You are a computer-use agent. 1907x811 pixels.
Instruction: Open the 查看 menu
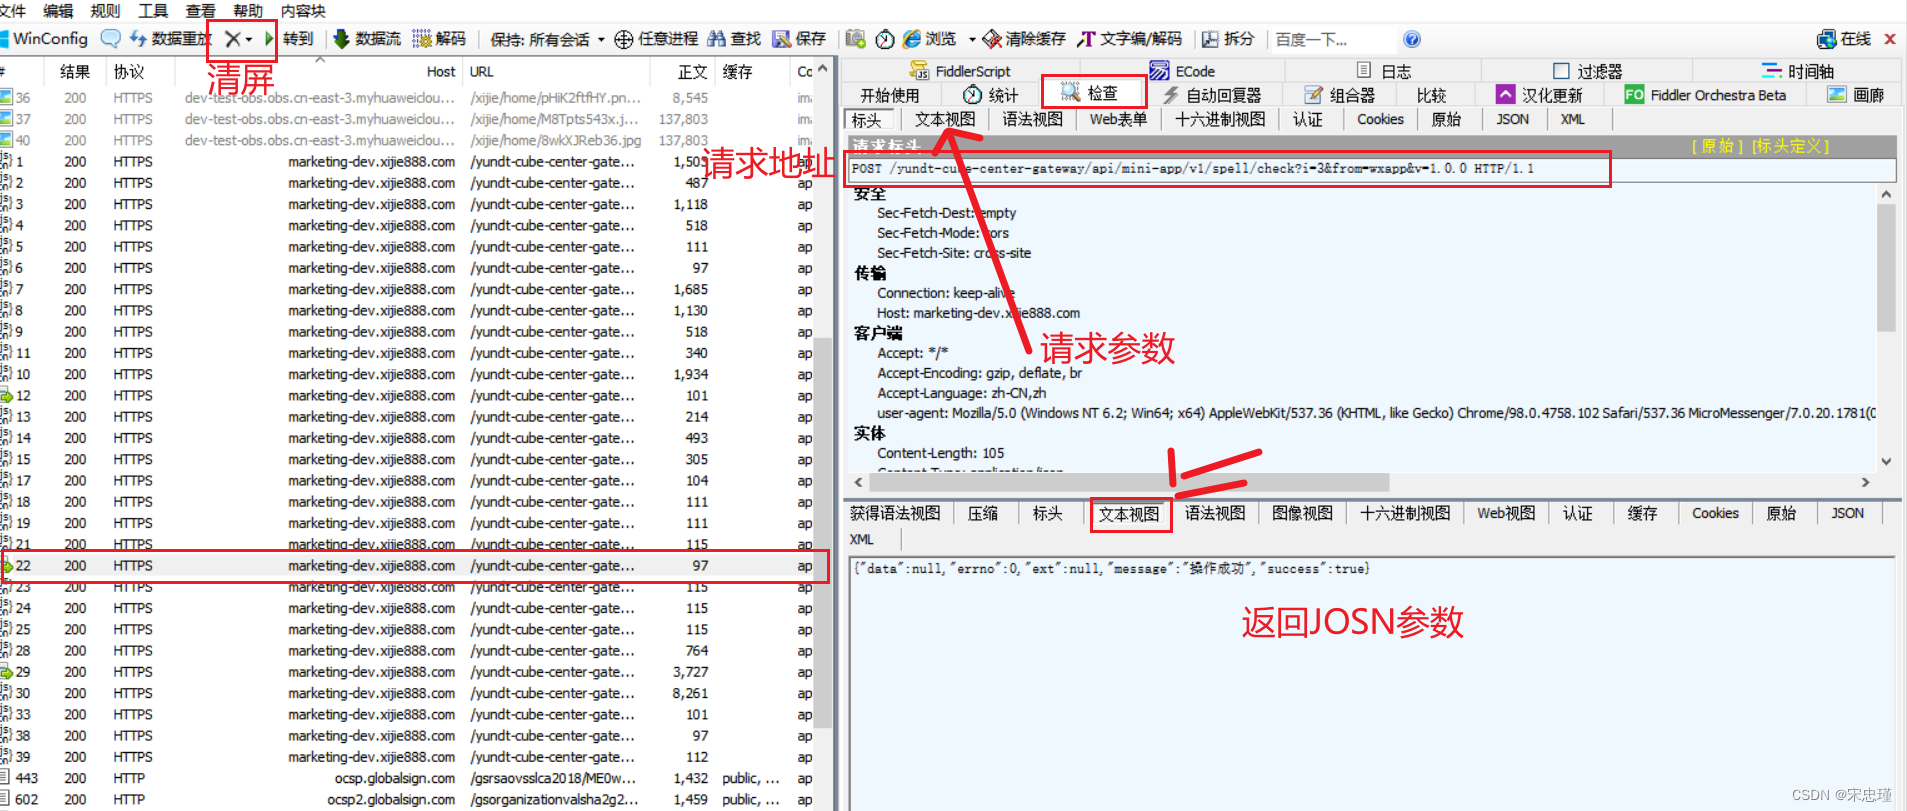pos(200,10)
